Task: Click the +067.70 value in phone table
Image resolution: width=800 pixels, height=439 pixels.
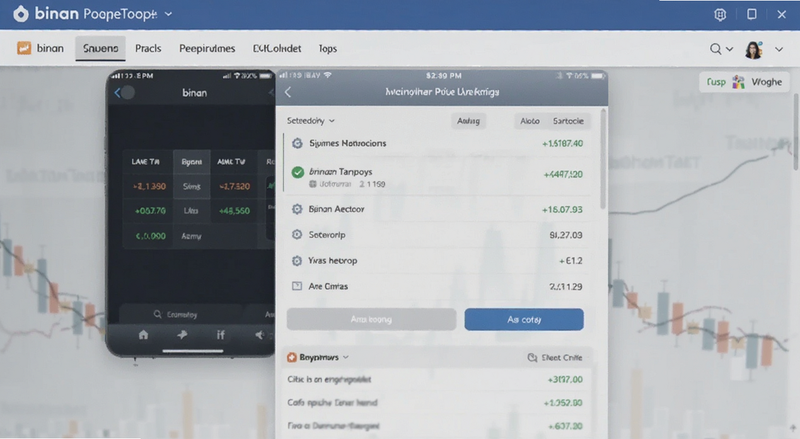Action: tap(151, 210)
